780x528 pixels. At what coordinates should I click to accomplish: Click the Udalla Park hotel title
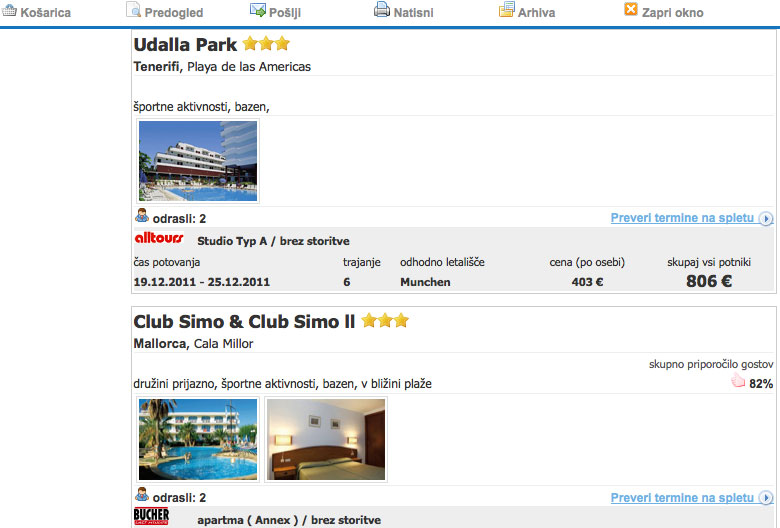point(185,45)
